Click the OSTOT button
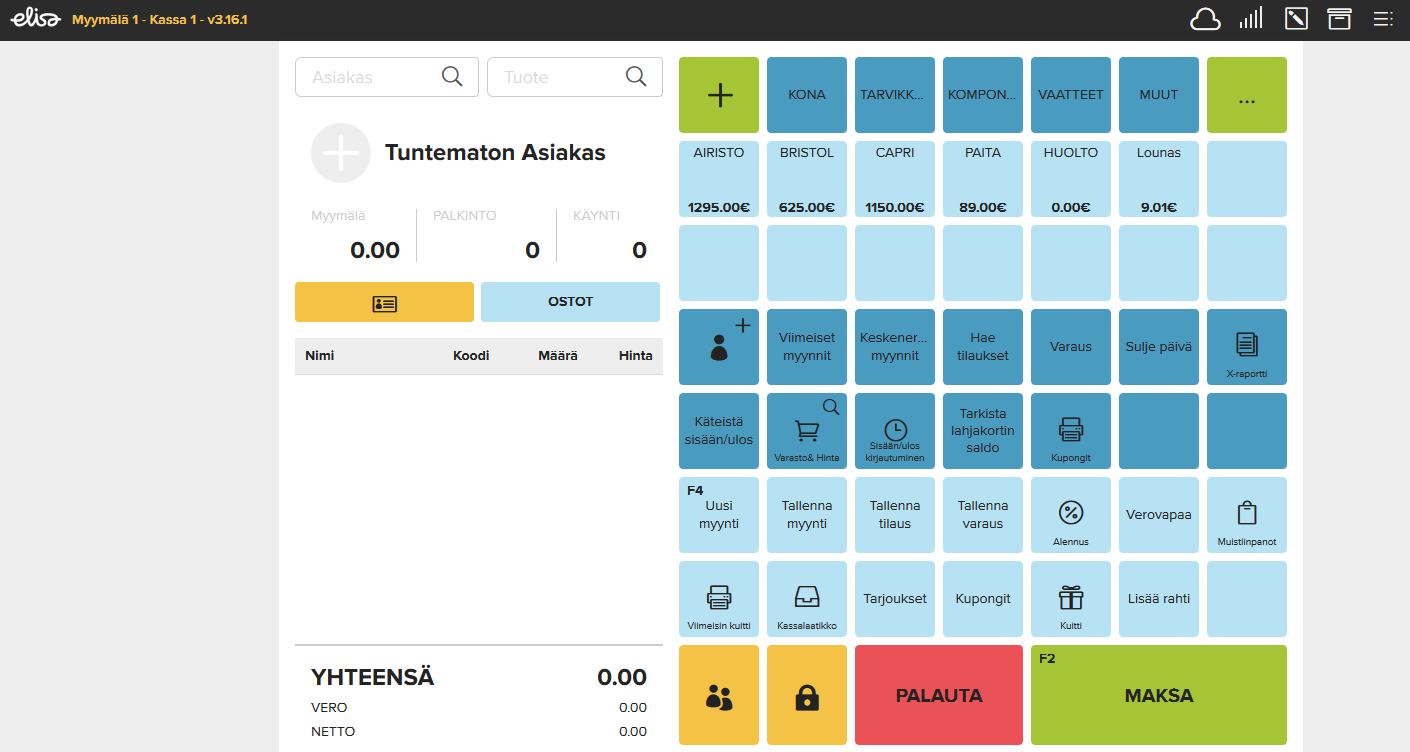 tap(570, 302)
